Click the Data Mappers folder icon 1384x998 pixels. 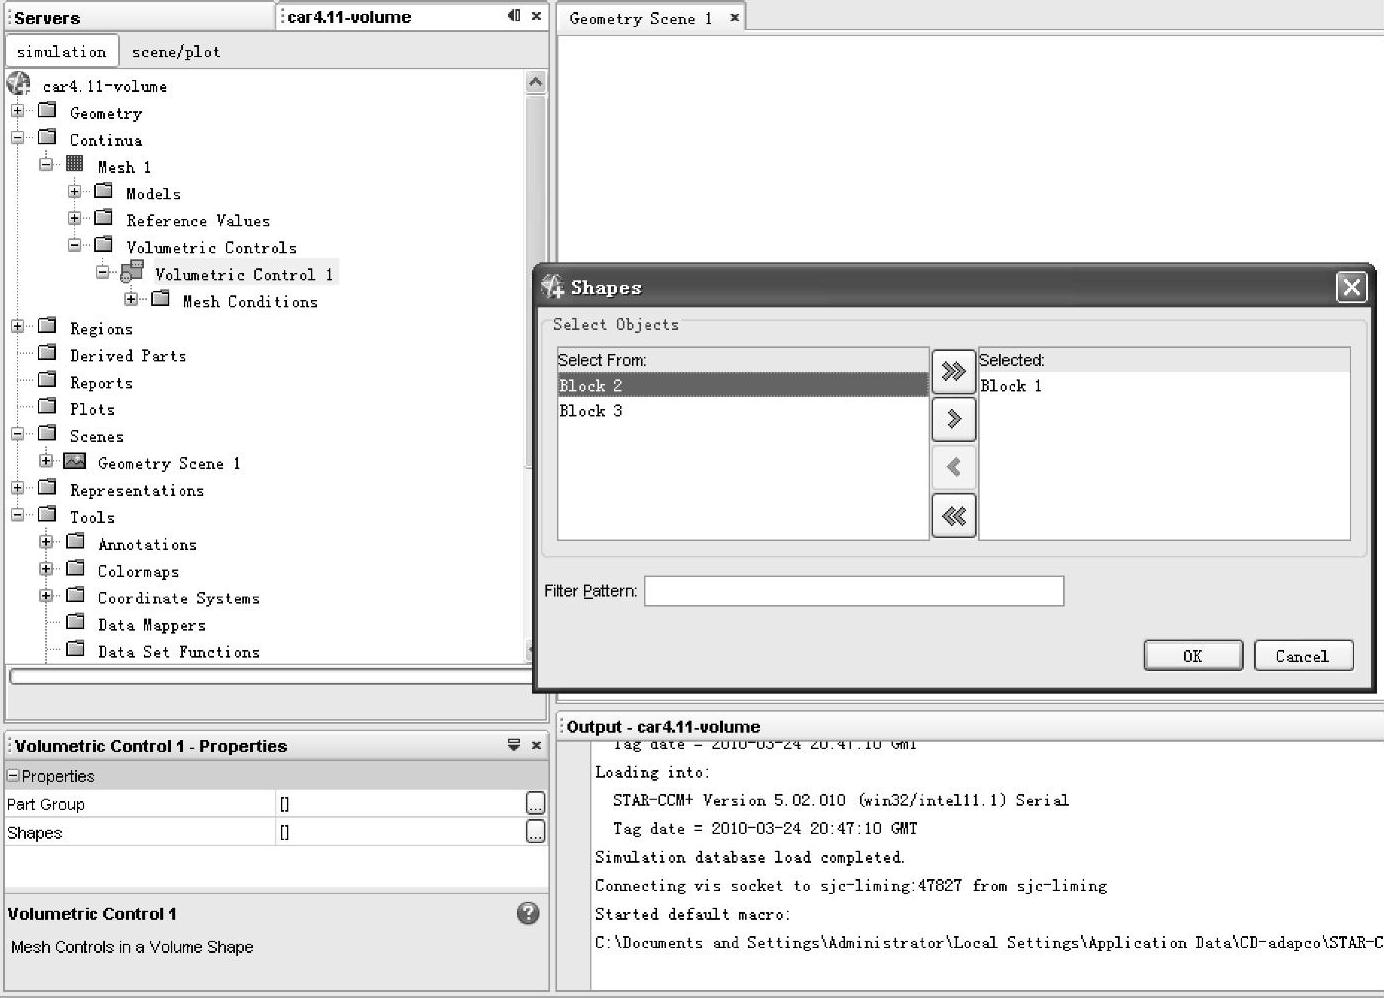75,623
